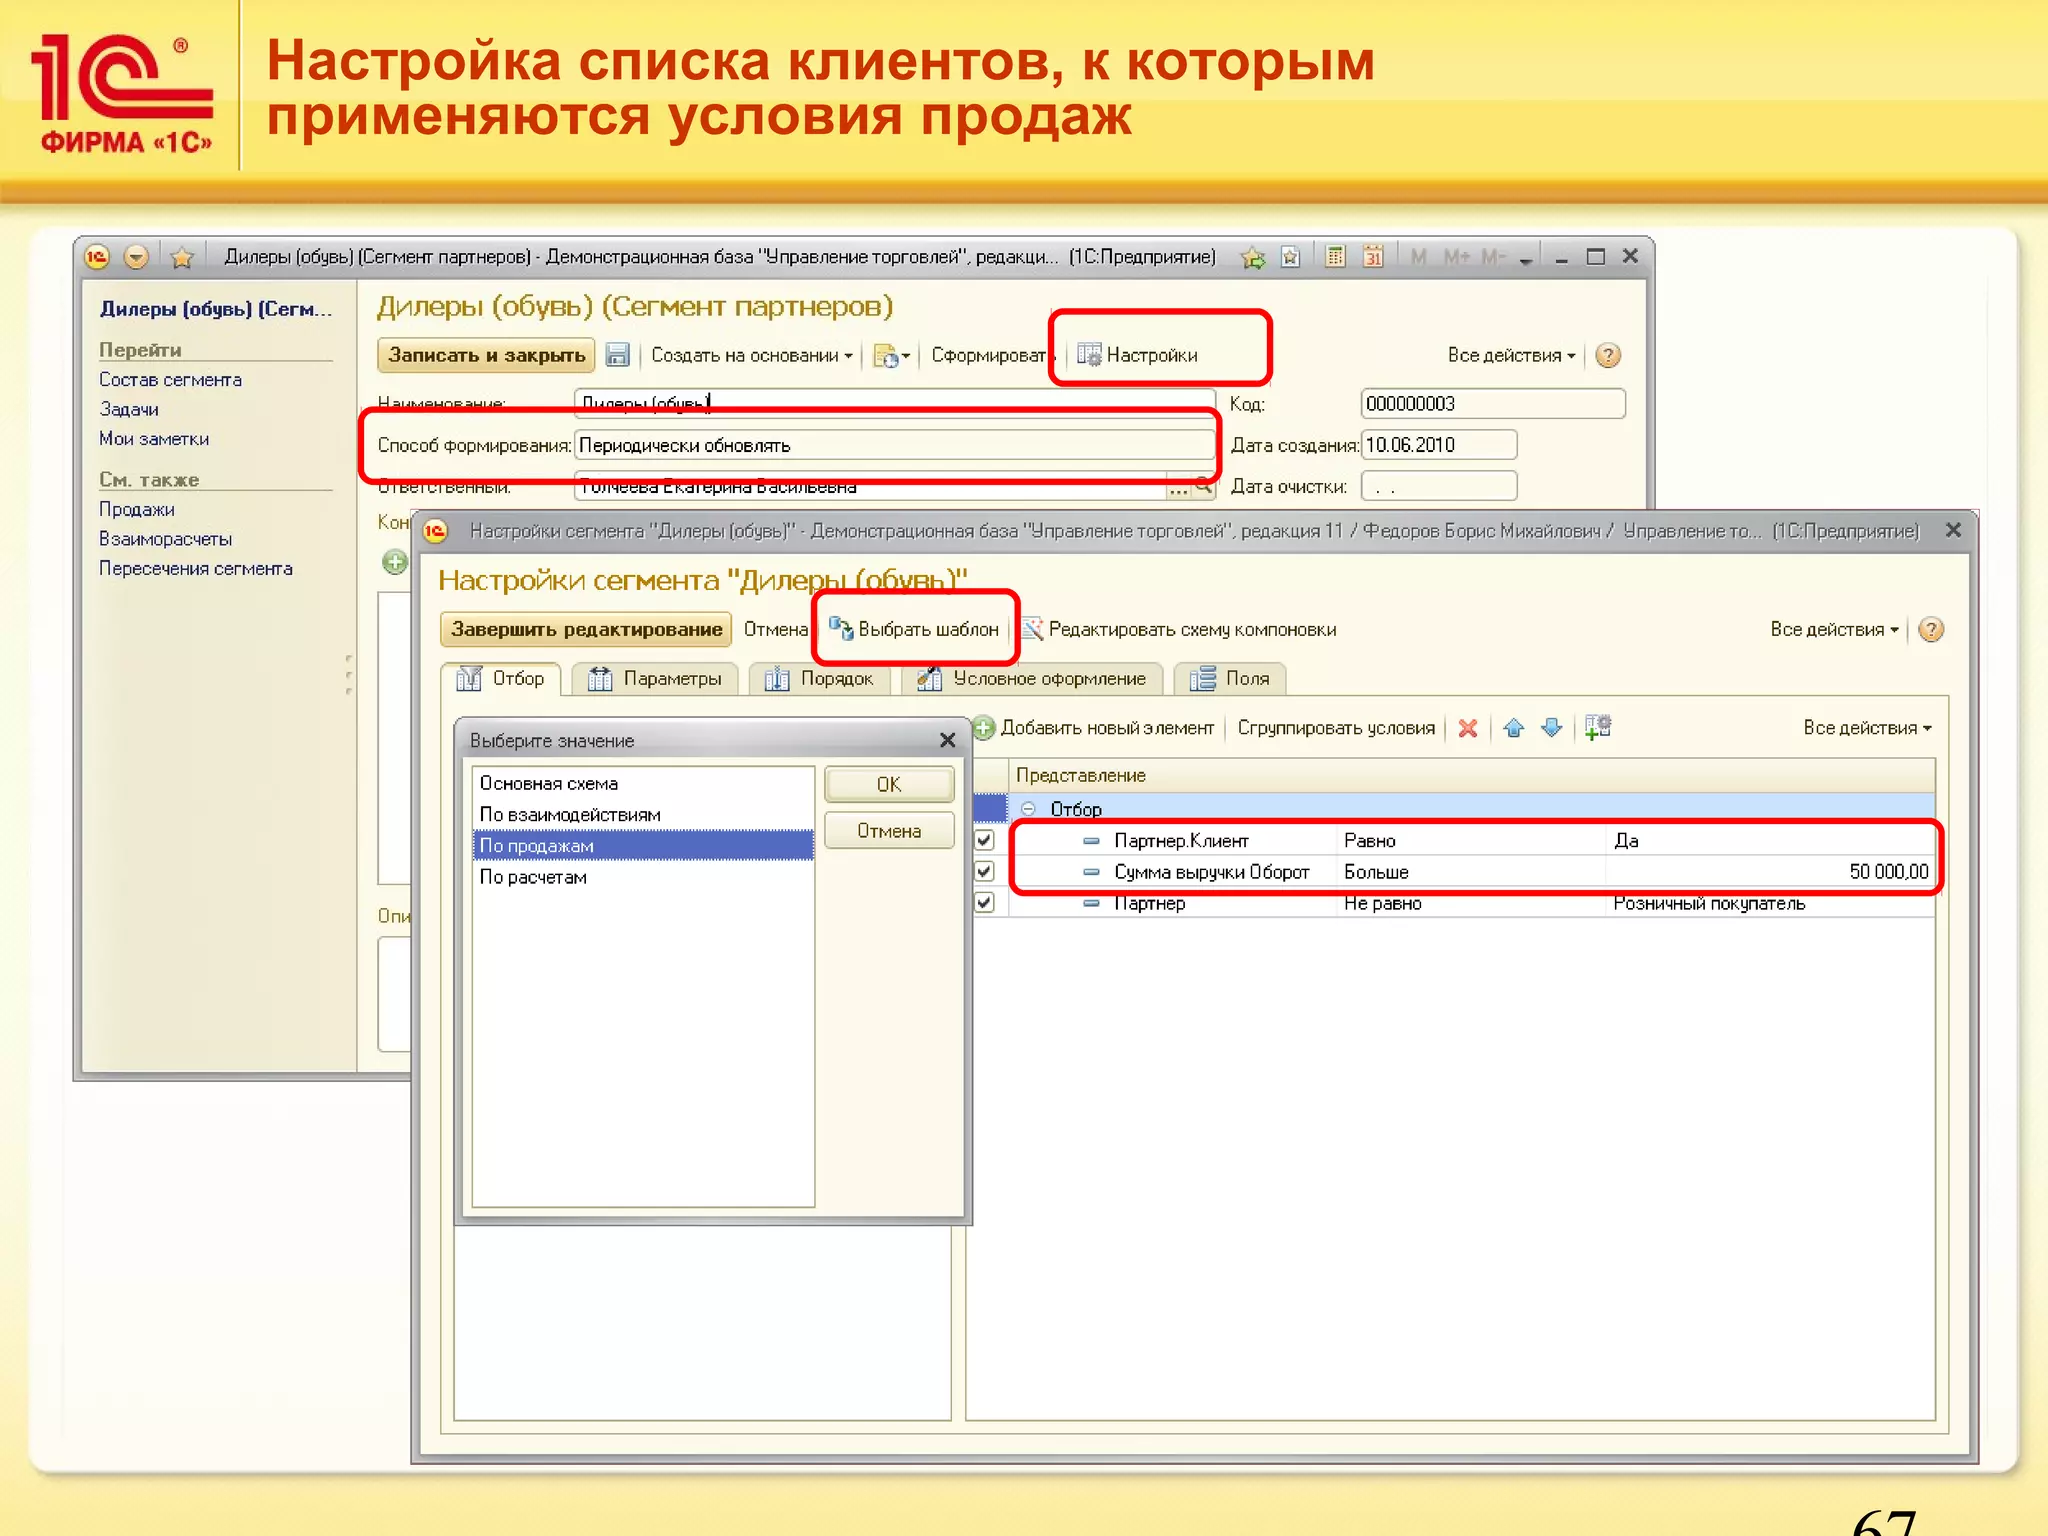Move the filter item down (blue arrow)
Viewport: 2048px width, 1536px height.
[1551, 728]
